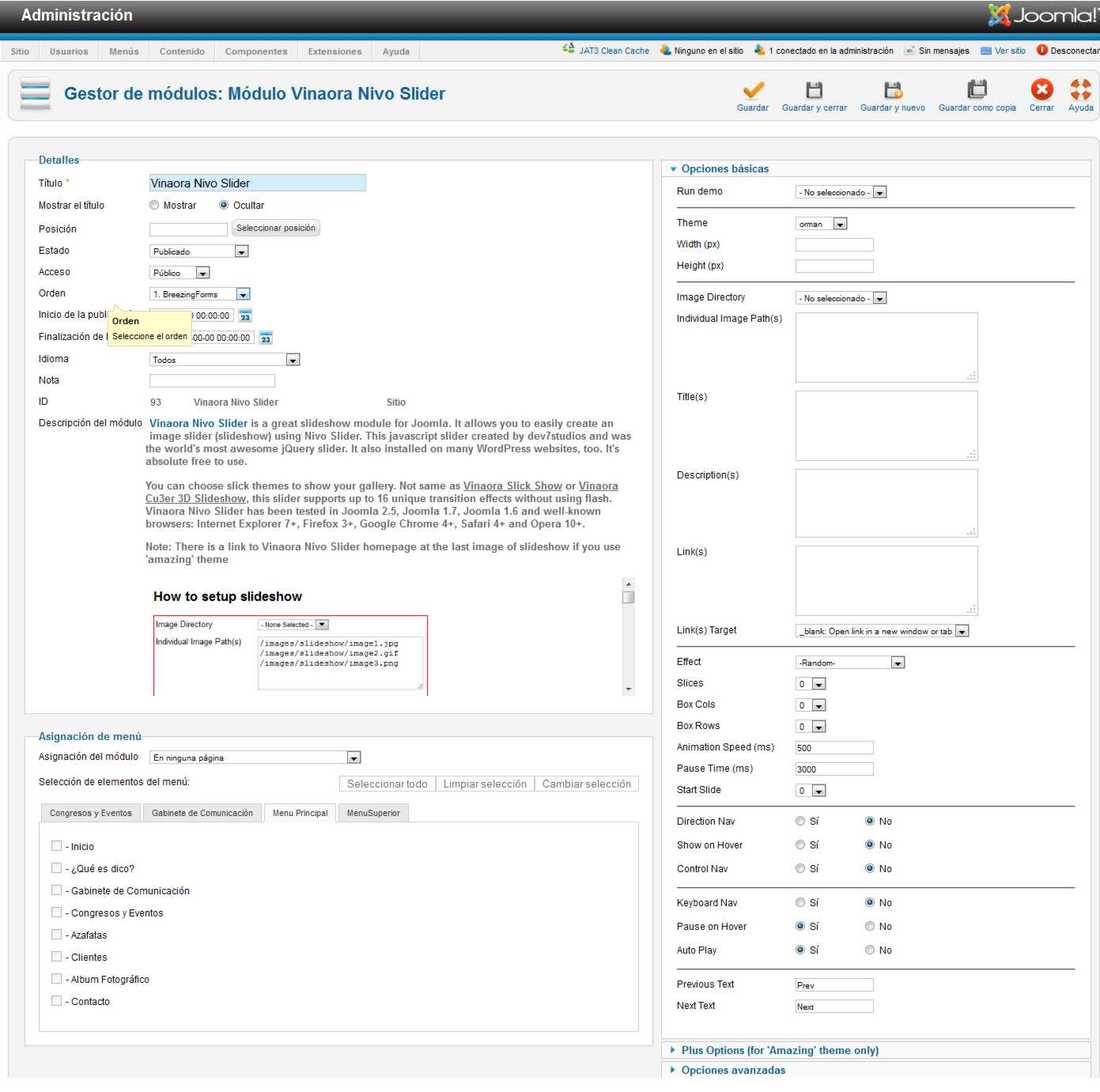
Task: Set Show on Hover to Sí
Action: tap(800, 845)
